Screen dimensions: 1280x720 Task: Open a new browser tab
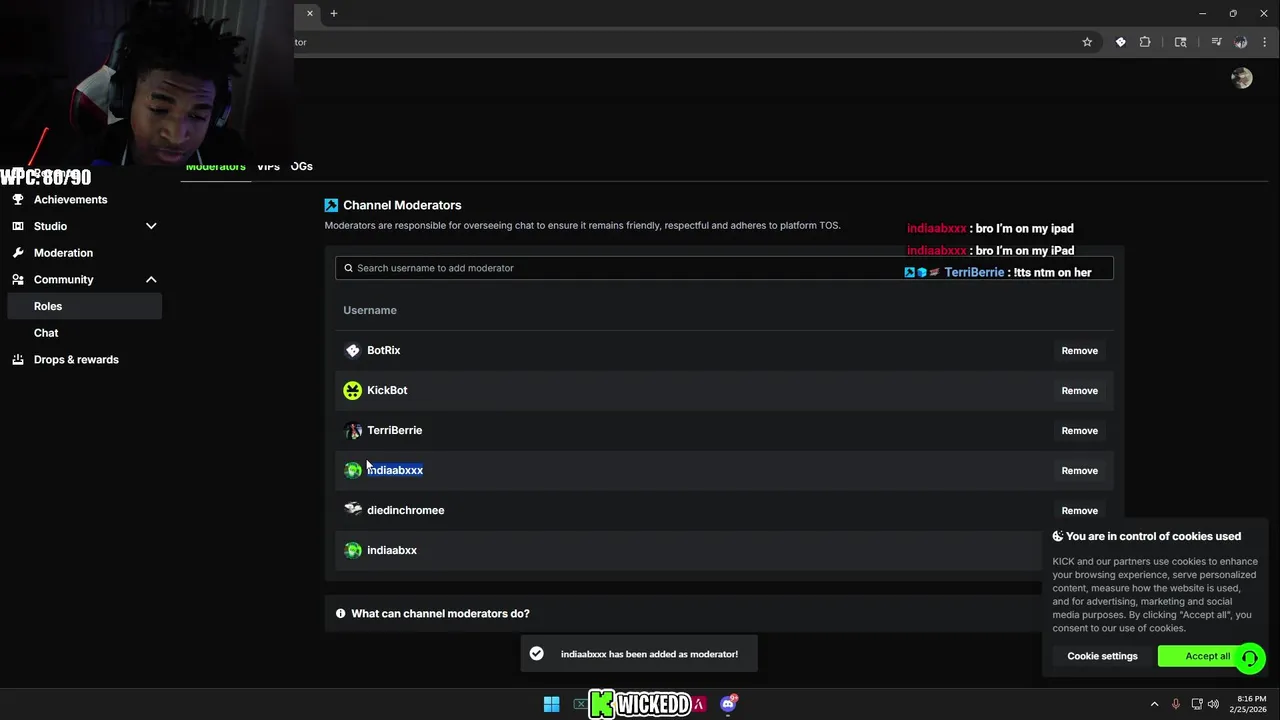[334, 13]
